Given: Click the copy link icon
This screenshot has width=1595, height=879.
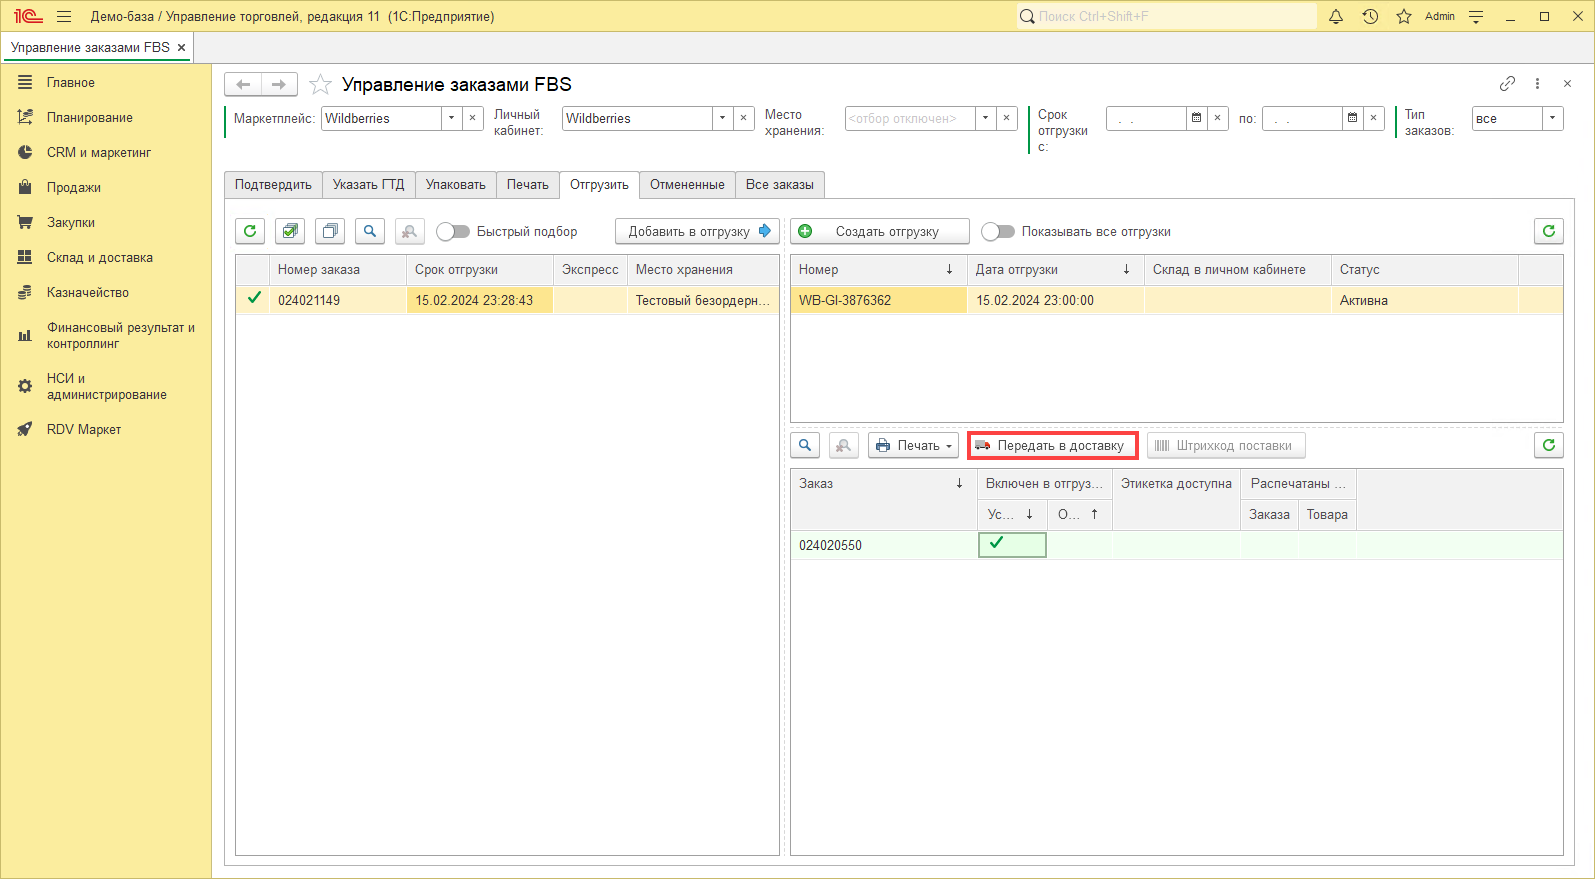Looking at the screenshot, I should (x=1507, y=84).
